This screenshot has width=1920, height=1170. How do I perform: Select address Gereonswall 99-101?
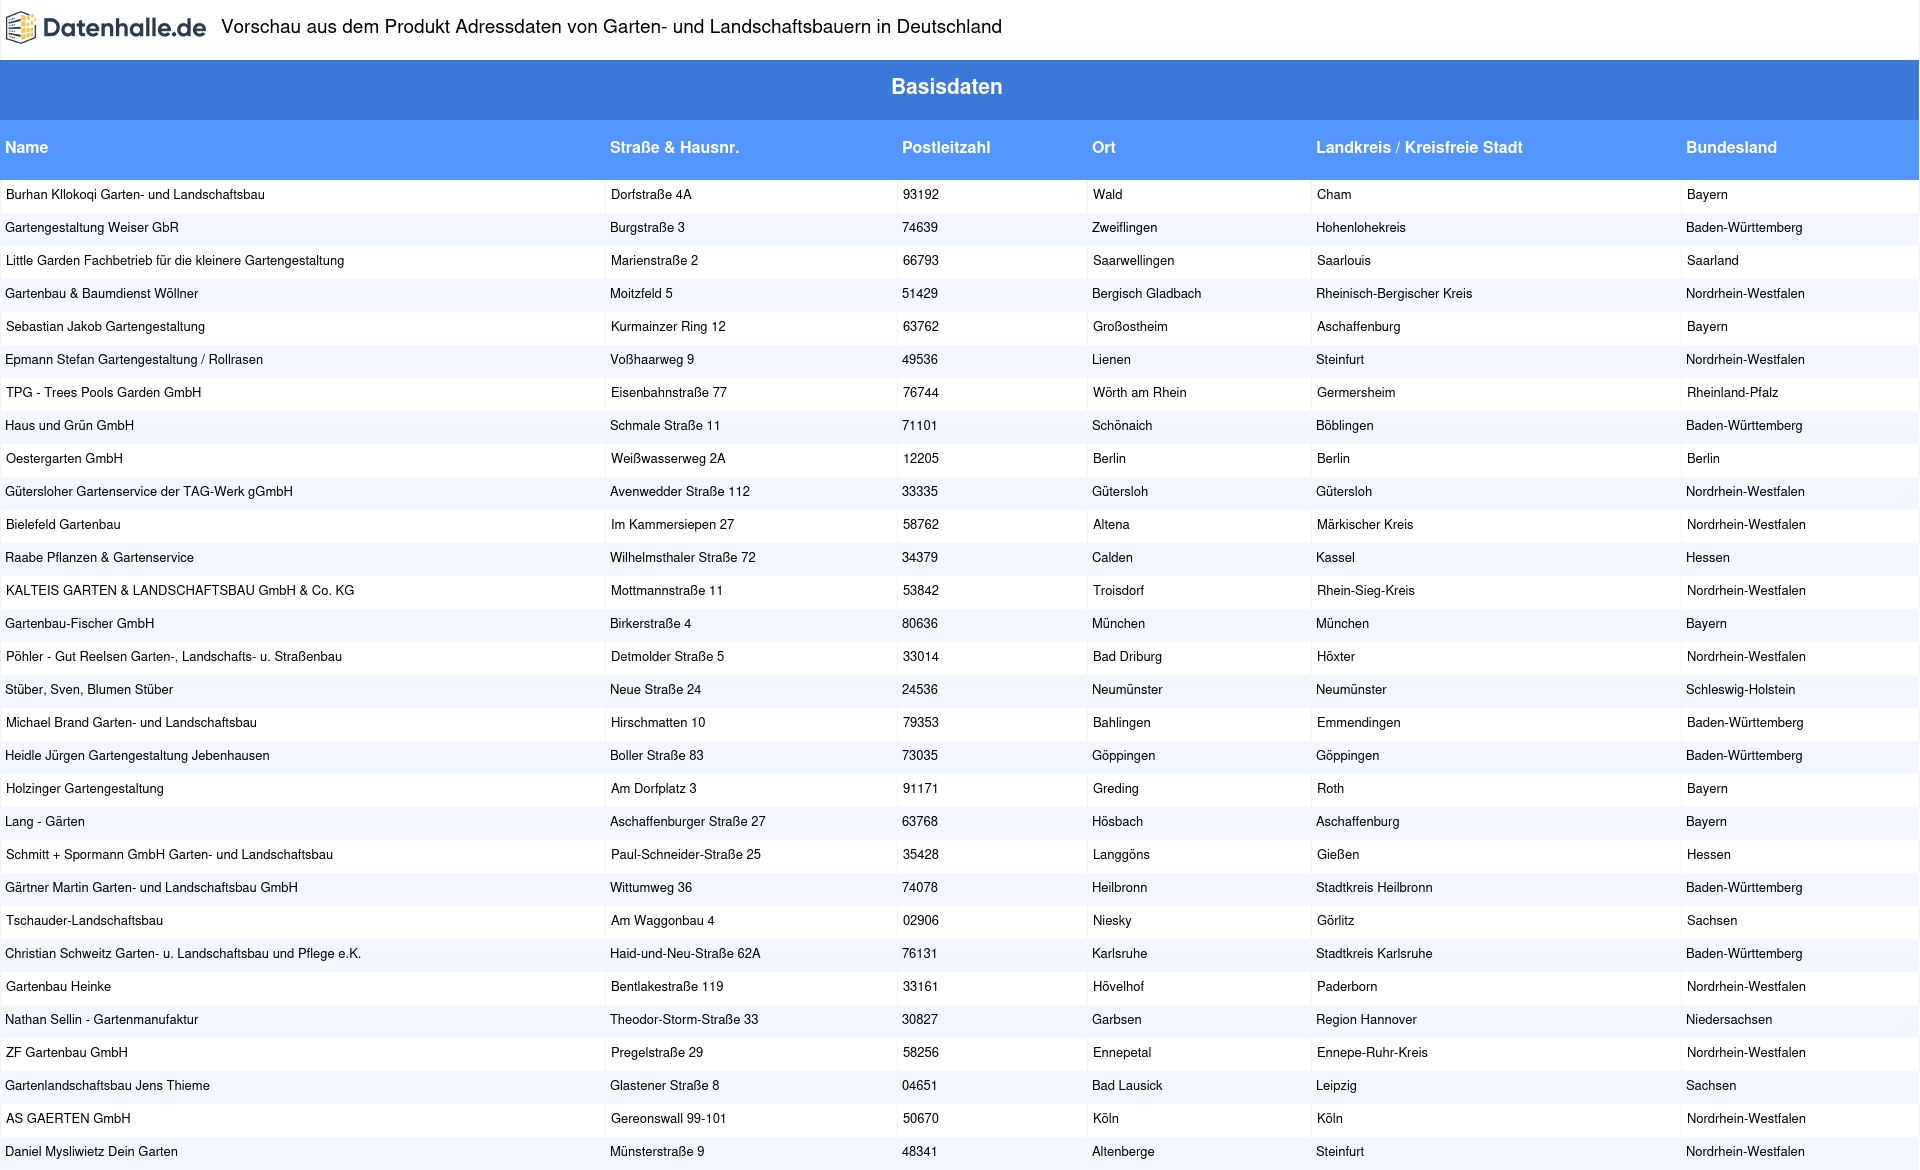coord(668,1119)
